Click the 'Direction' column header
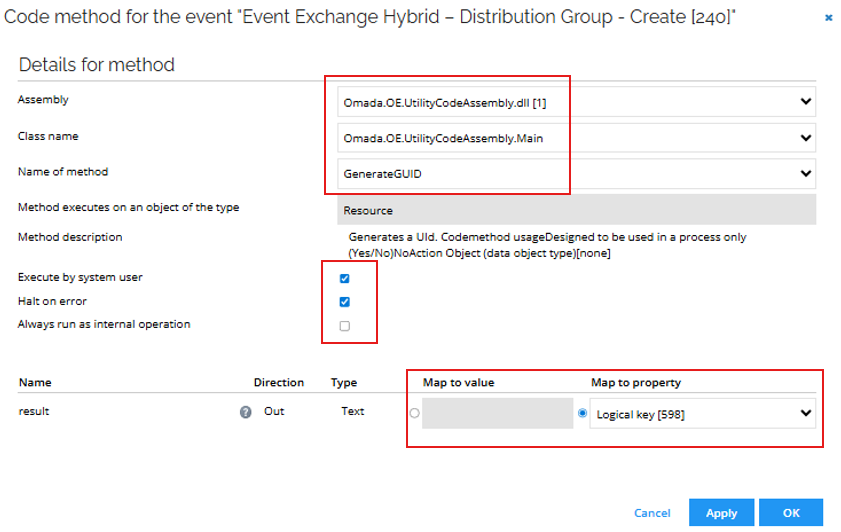Screen dimensions: 841x532 (x=279, y=382)
